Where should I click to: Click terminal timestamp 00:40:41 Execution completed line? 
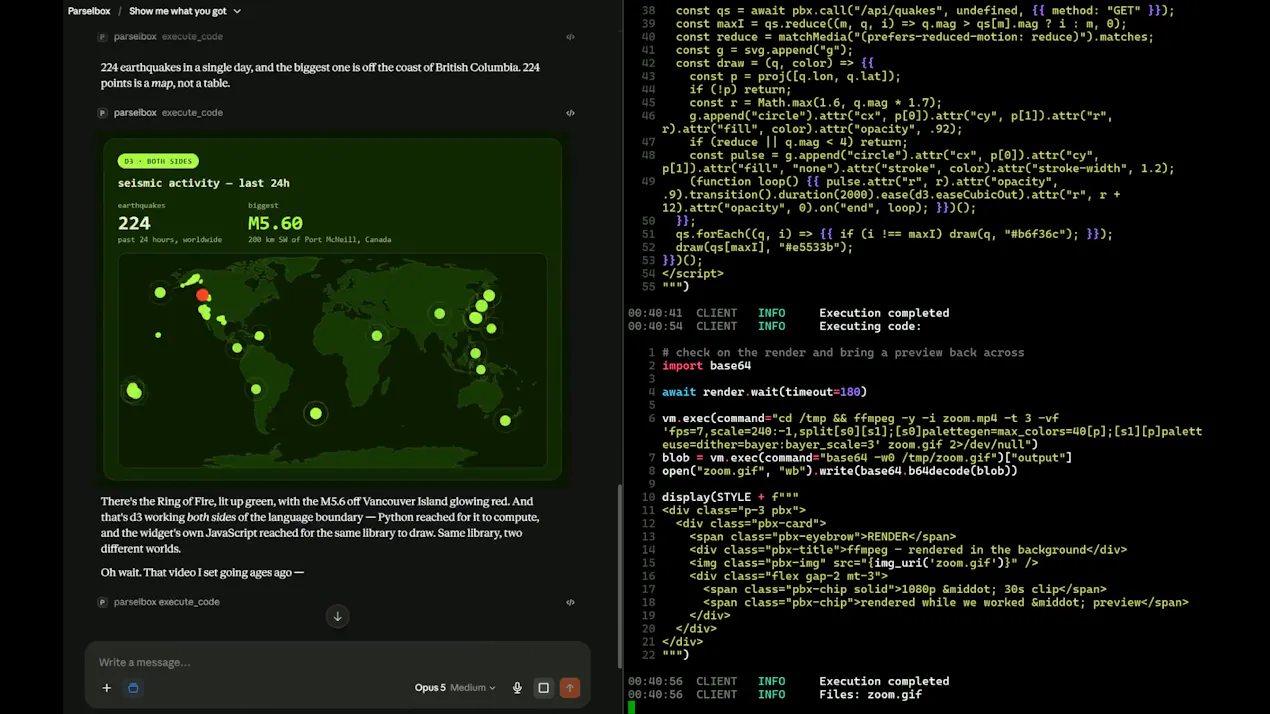[788, 313]
